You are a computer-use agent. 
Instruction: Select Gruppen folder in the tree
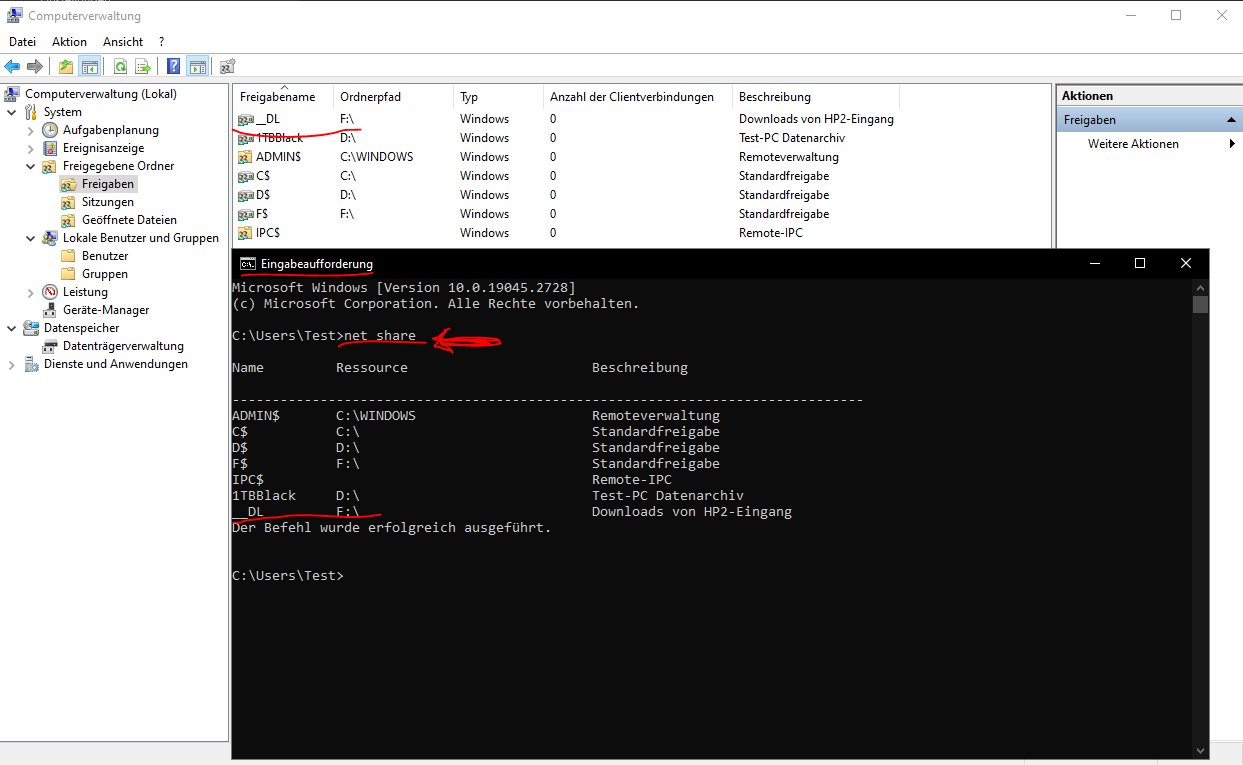coord(105,274)
